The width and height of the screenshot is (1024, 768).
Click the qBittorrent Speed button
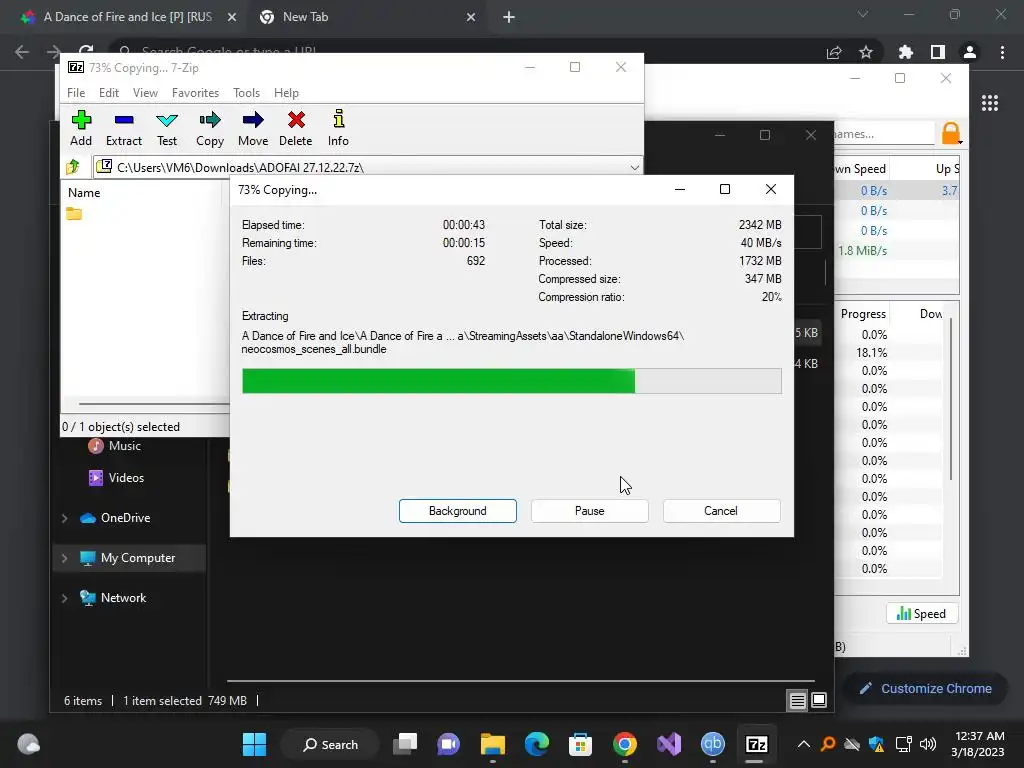click(921, 613)
